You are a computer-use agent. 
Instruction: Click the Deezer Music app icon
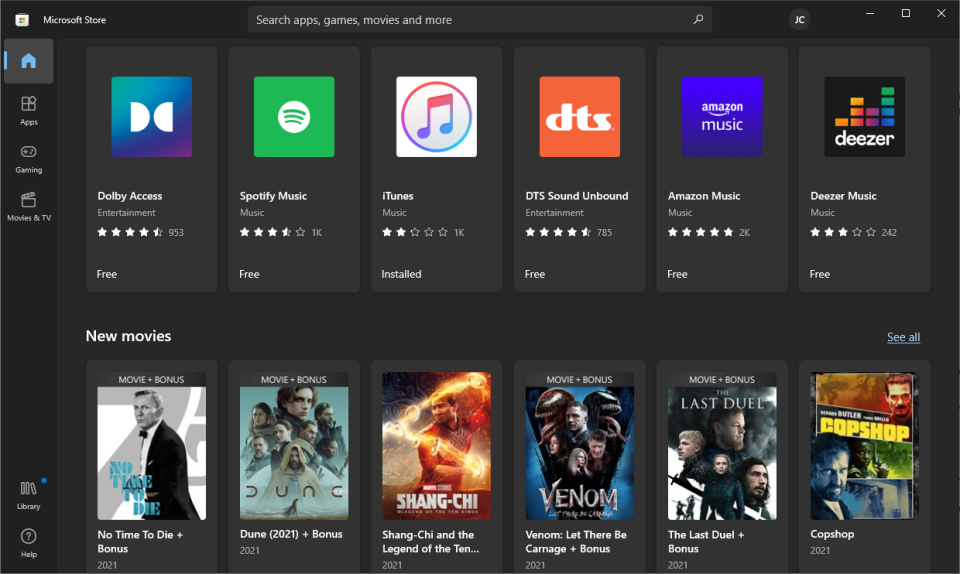tap(864, 116)
